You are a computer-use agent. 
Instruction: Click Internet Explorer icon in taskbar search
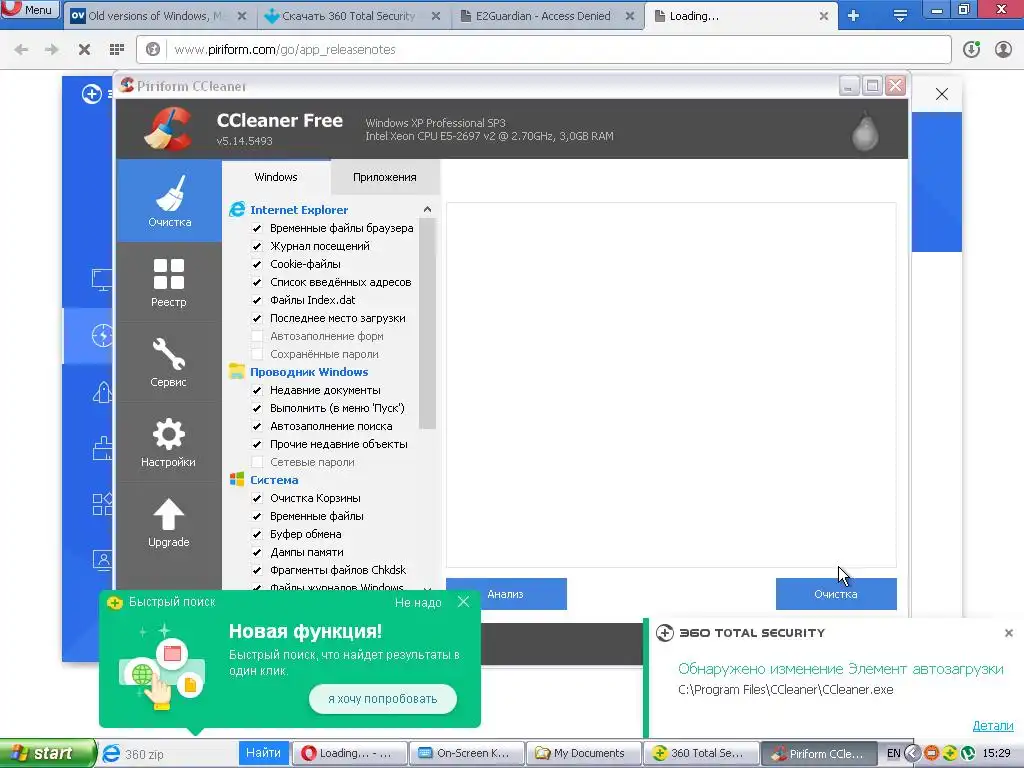[112, 753]
